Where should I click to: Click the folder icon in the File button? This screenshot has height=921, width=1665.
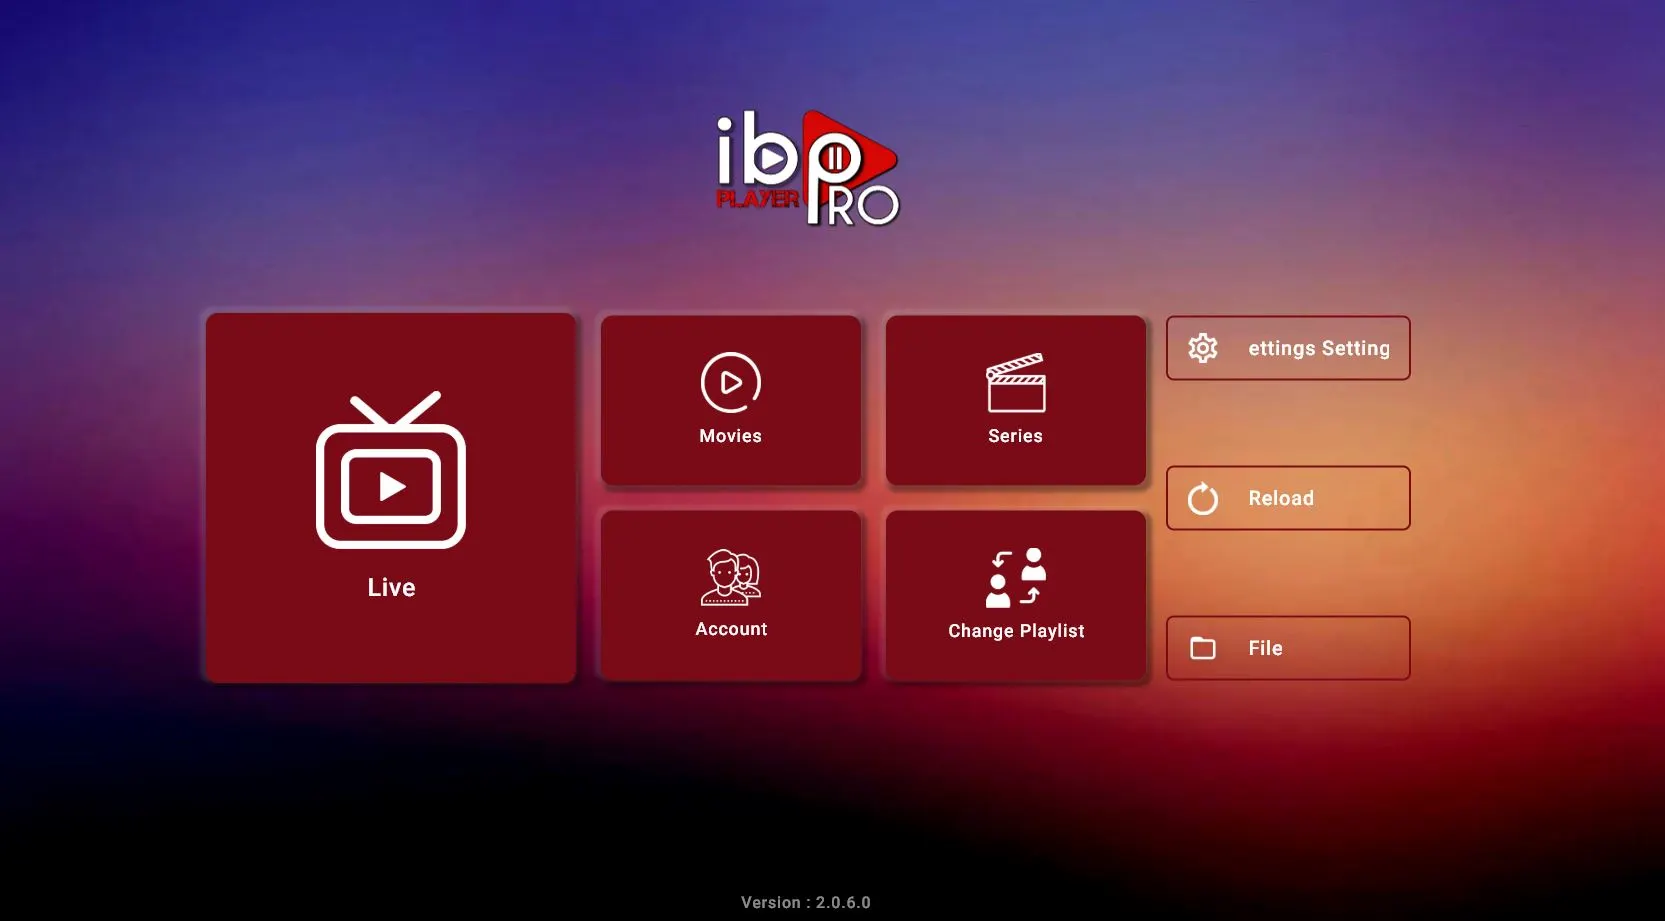[1203, 647]
